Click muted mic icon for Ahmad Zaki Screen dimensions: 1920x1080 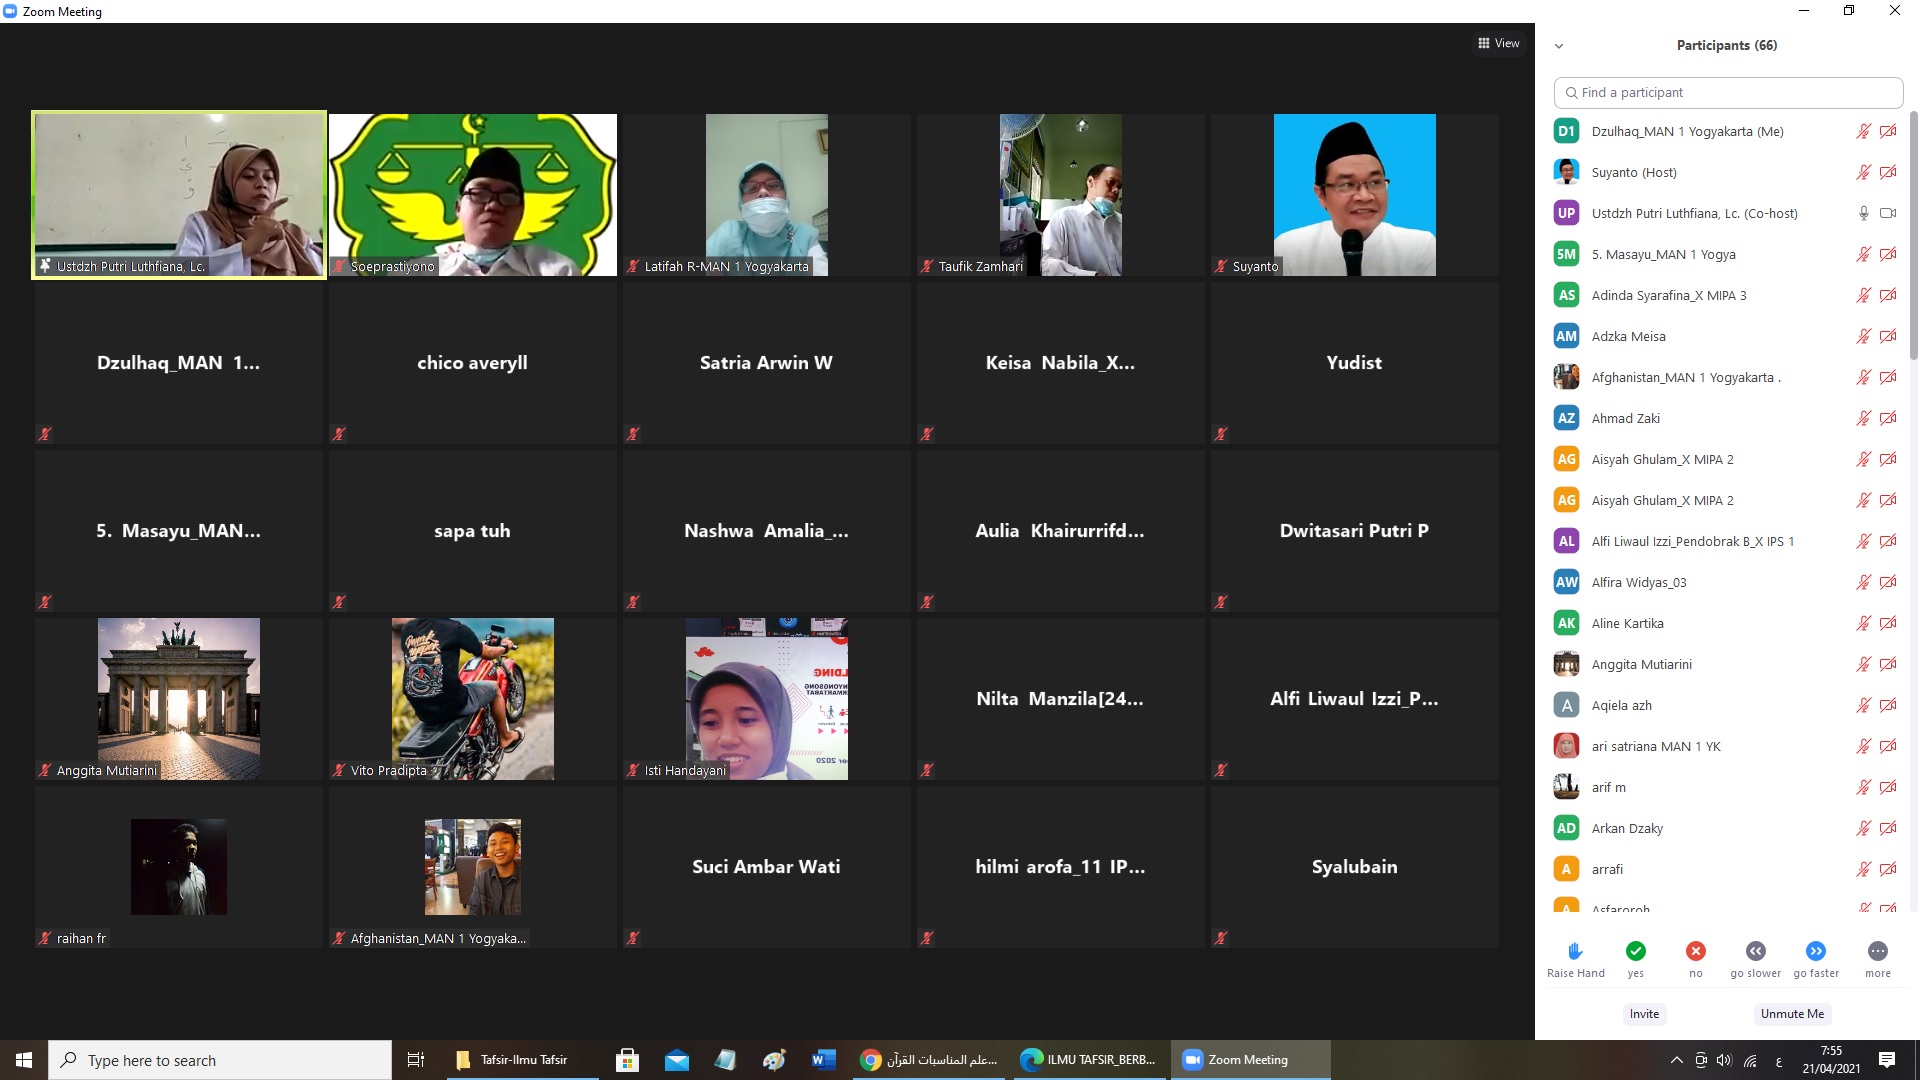coord(1863,418)
